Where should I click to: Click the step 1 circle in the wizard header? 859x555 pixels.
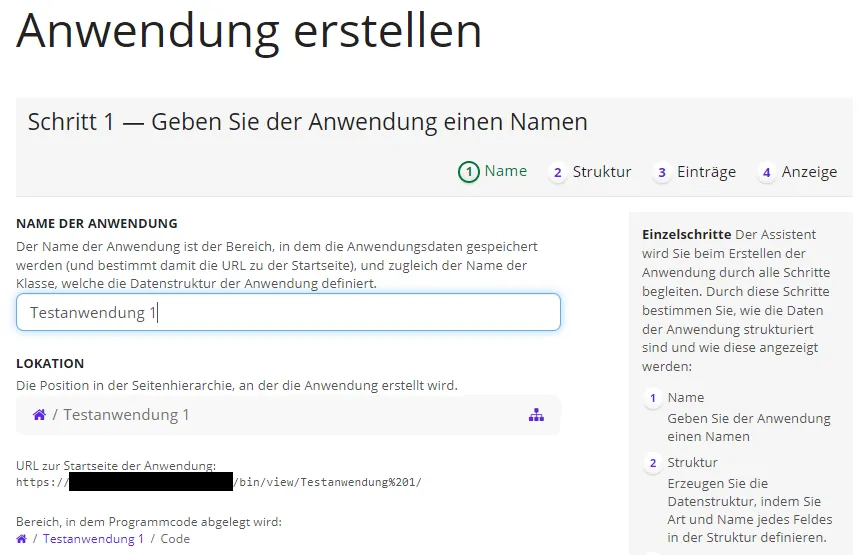(468, 172)
